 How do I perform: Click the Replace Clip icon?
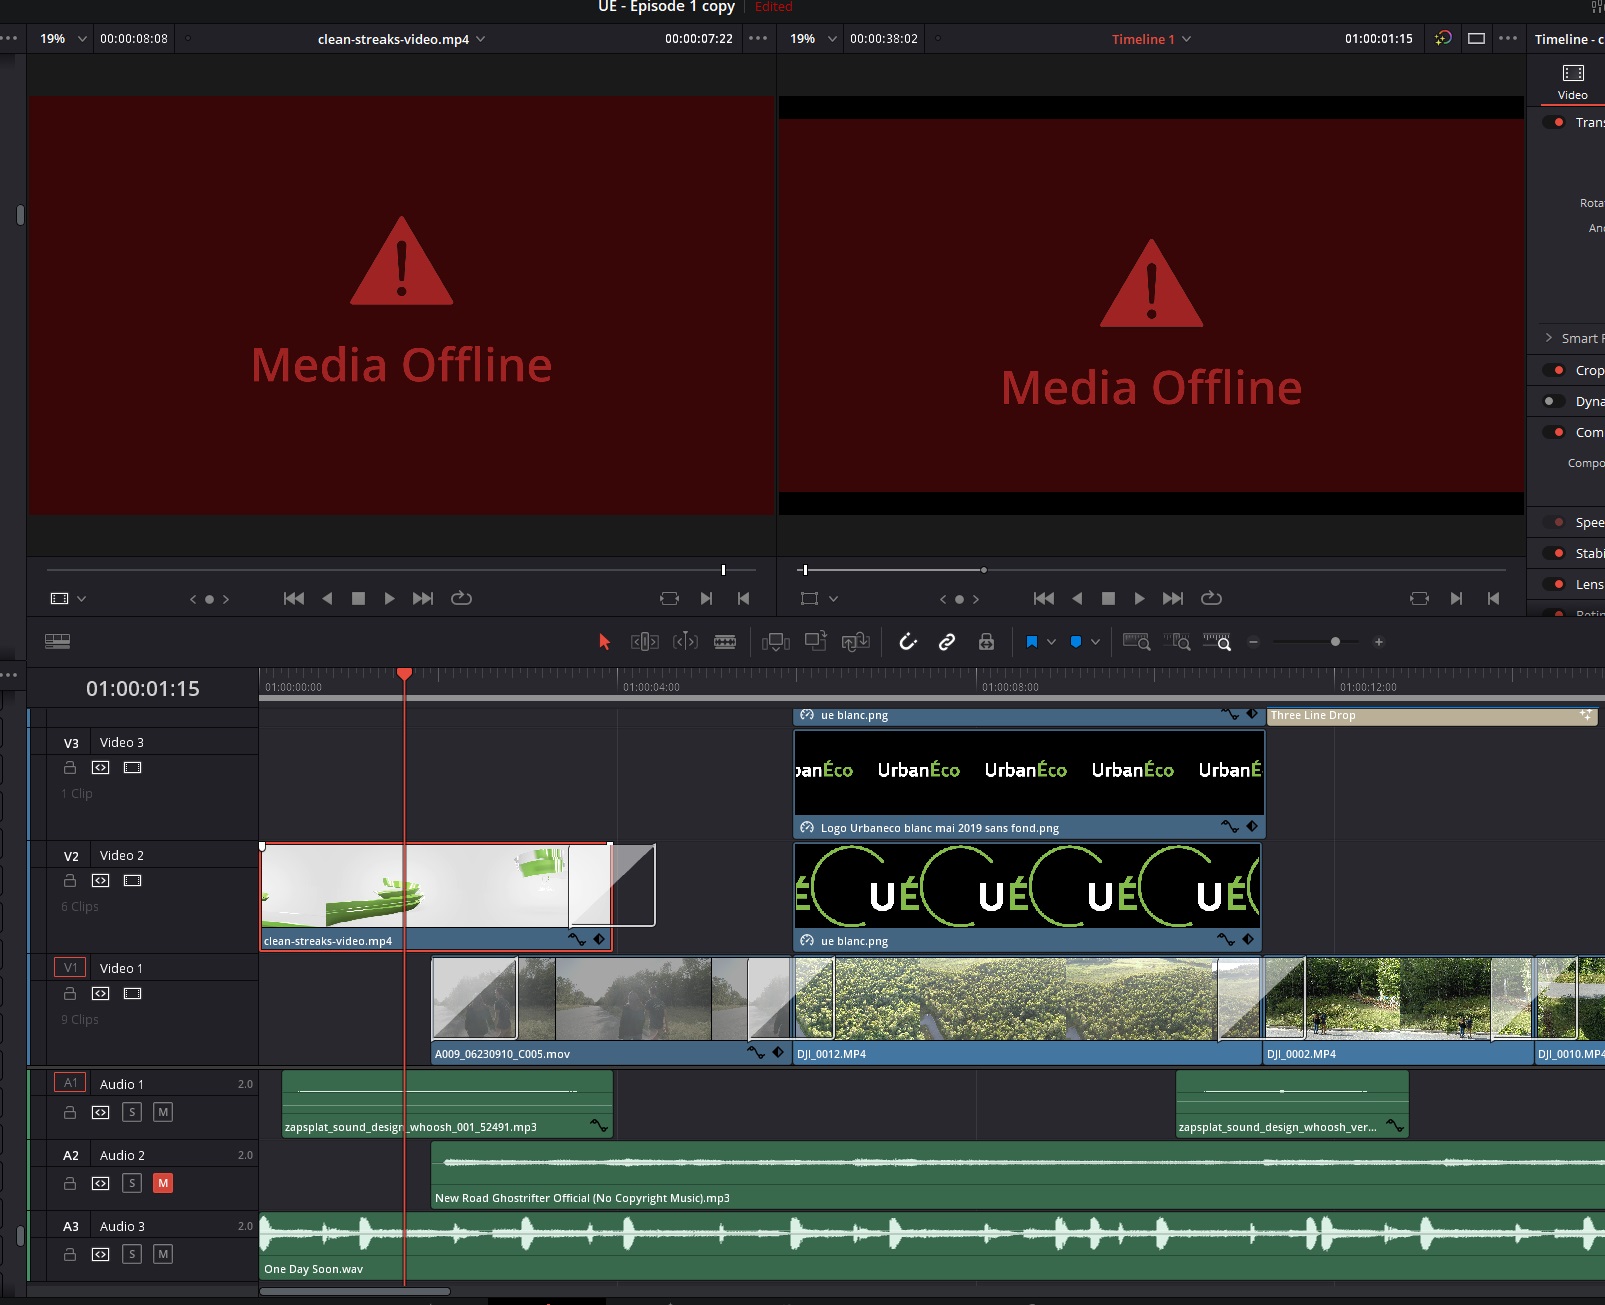coord(856,642)
